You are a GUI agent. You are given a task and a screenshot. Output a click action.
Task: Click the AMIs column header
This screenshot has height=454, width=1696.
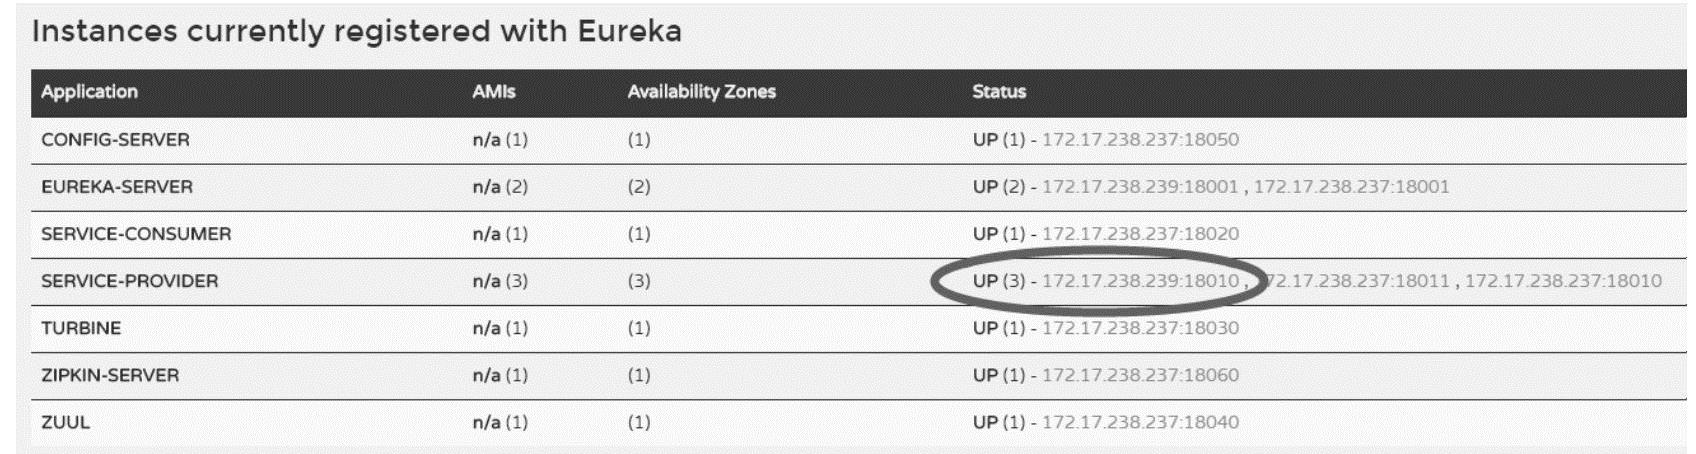[x=494, y=92]
